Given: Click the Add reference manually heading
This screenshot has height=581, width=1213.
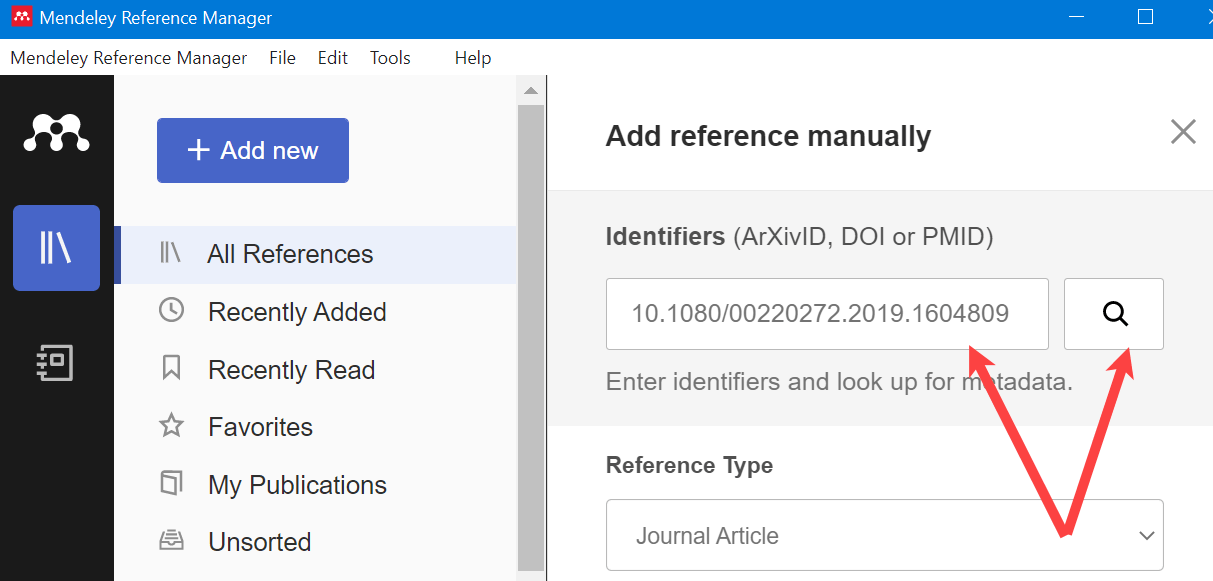Looking at the screenshot, I should click(768, 136).
